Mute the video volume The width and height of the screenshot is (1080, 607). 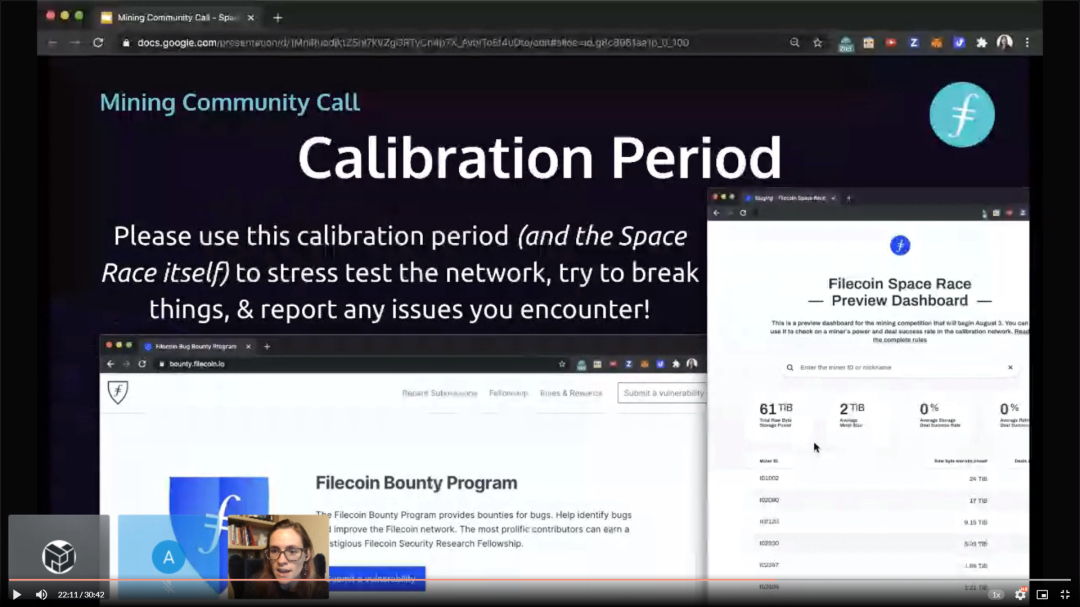coord(41,595)
